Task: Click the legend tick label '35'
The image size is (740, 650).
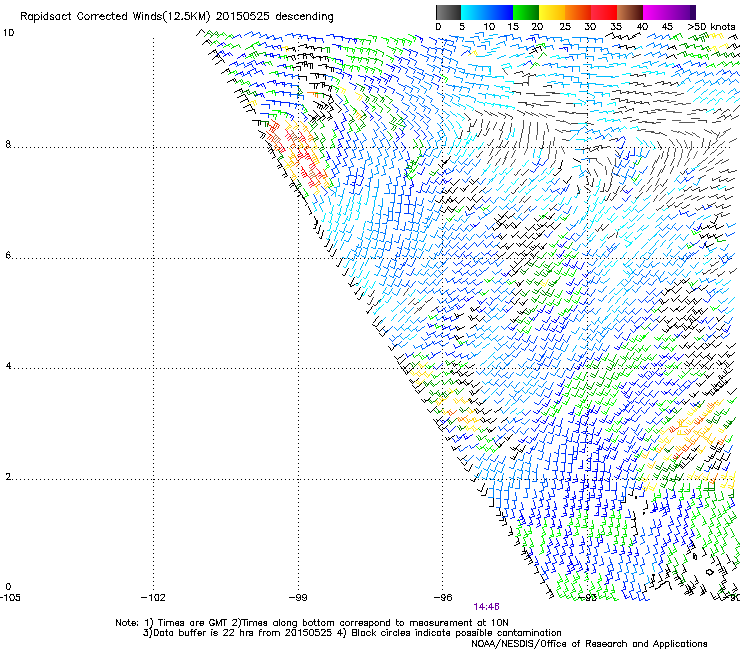Action: 616,27
